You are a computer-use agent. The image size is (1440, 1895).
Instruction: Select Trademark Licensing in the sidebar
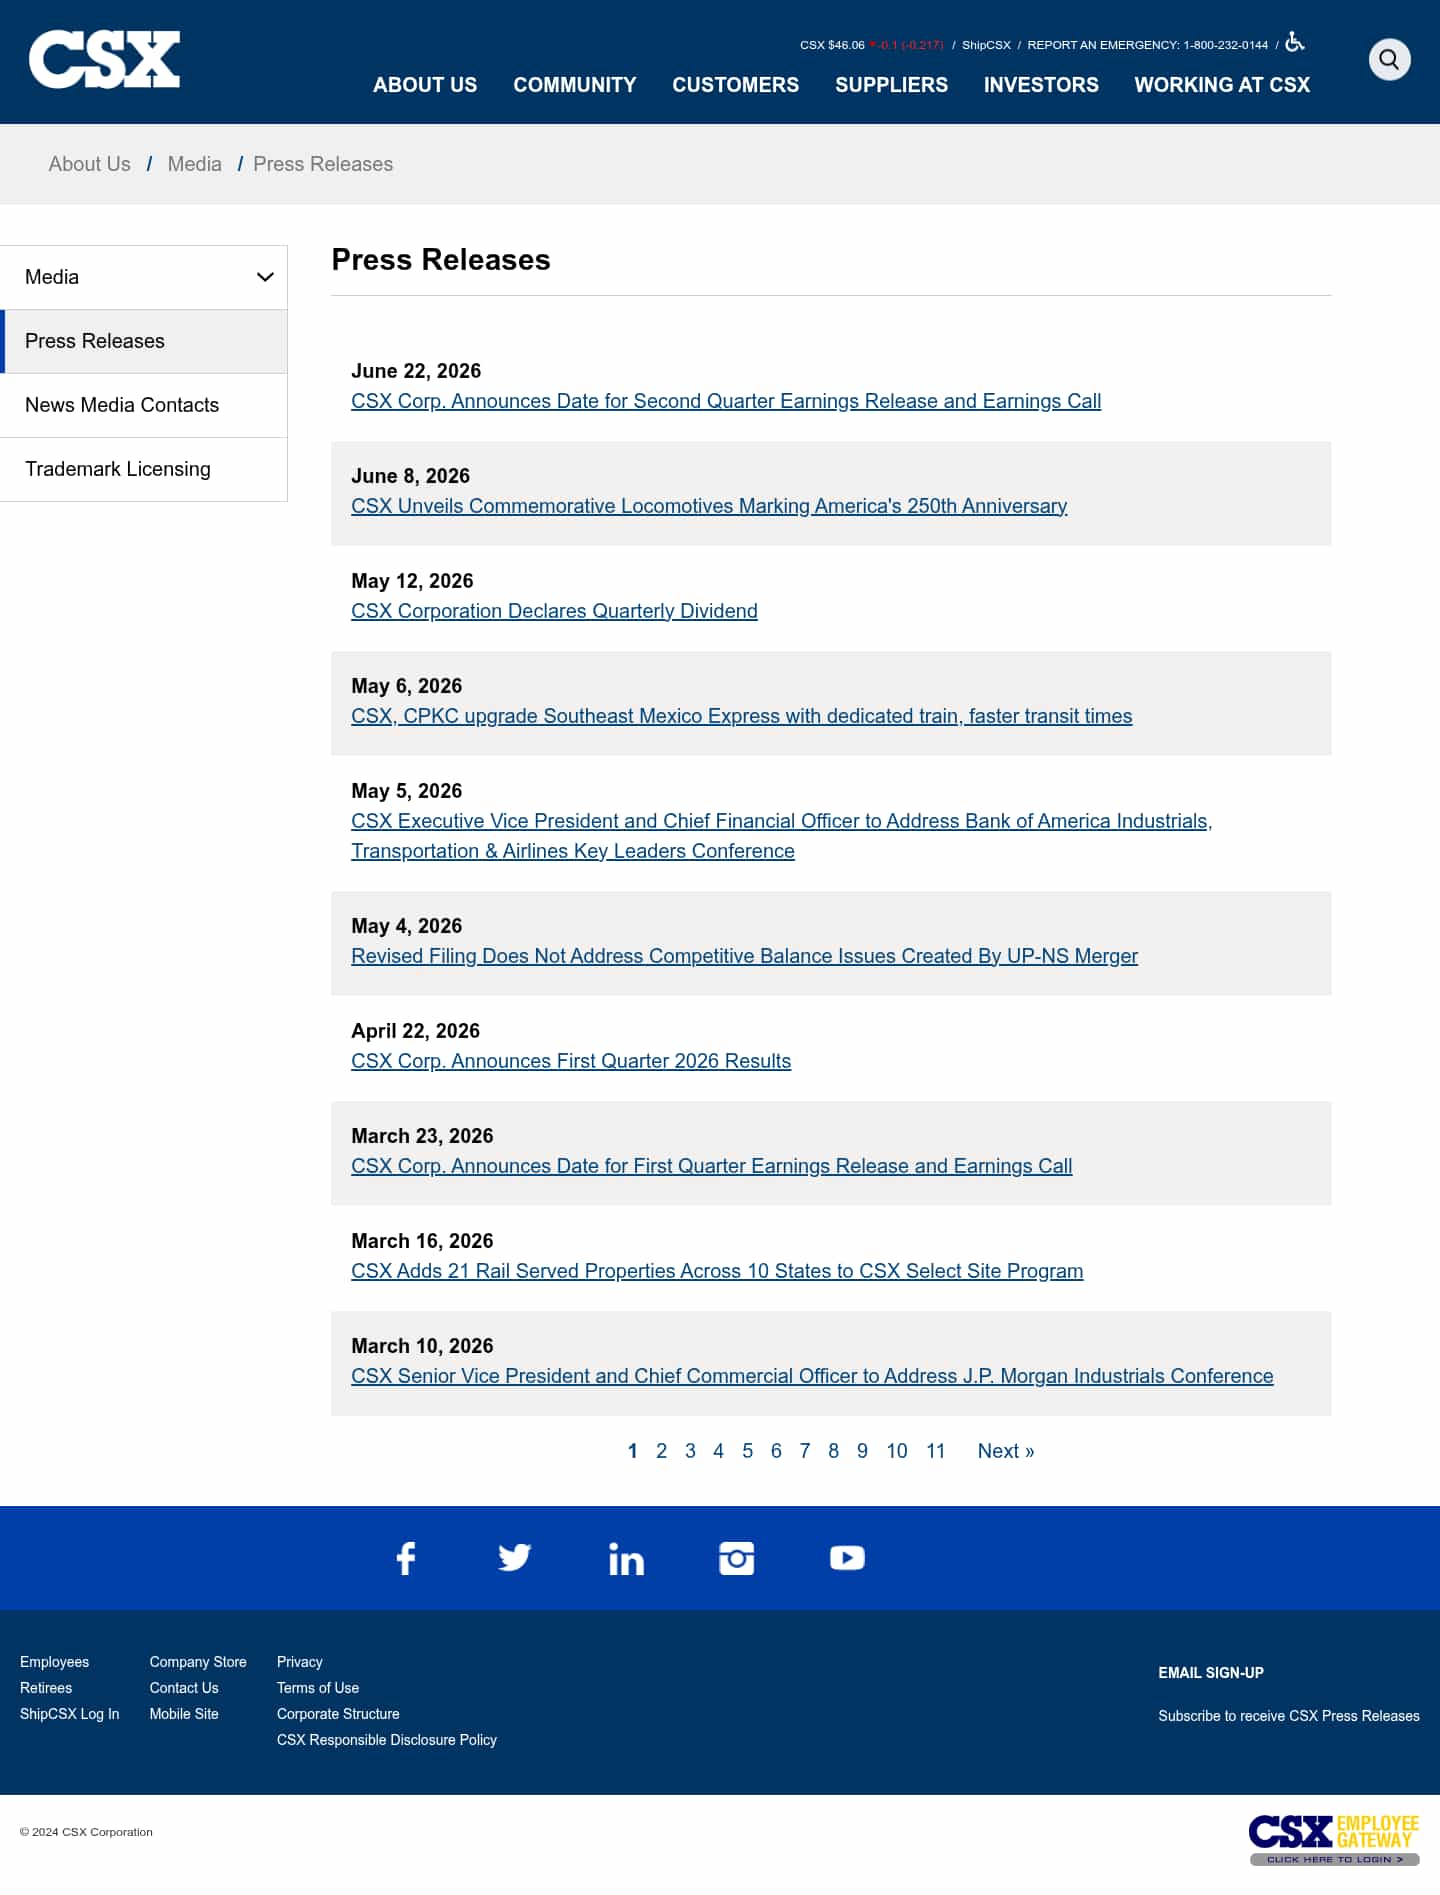point(144,469)
